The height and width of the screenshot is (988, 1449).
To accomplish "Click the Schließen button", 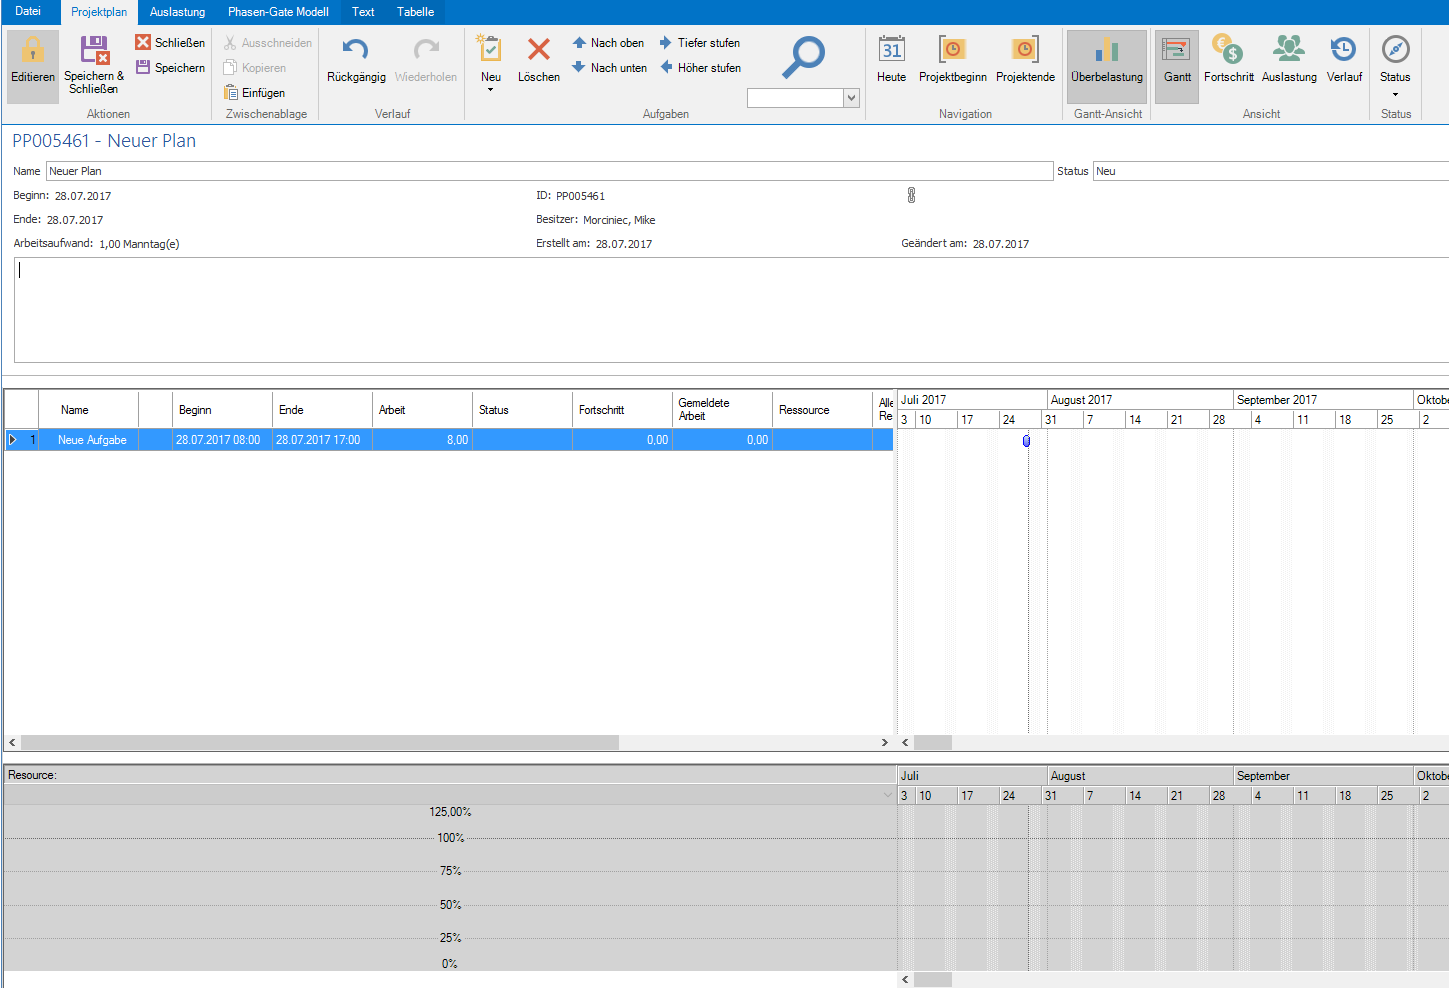I will 170,43.
